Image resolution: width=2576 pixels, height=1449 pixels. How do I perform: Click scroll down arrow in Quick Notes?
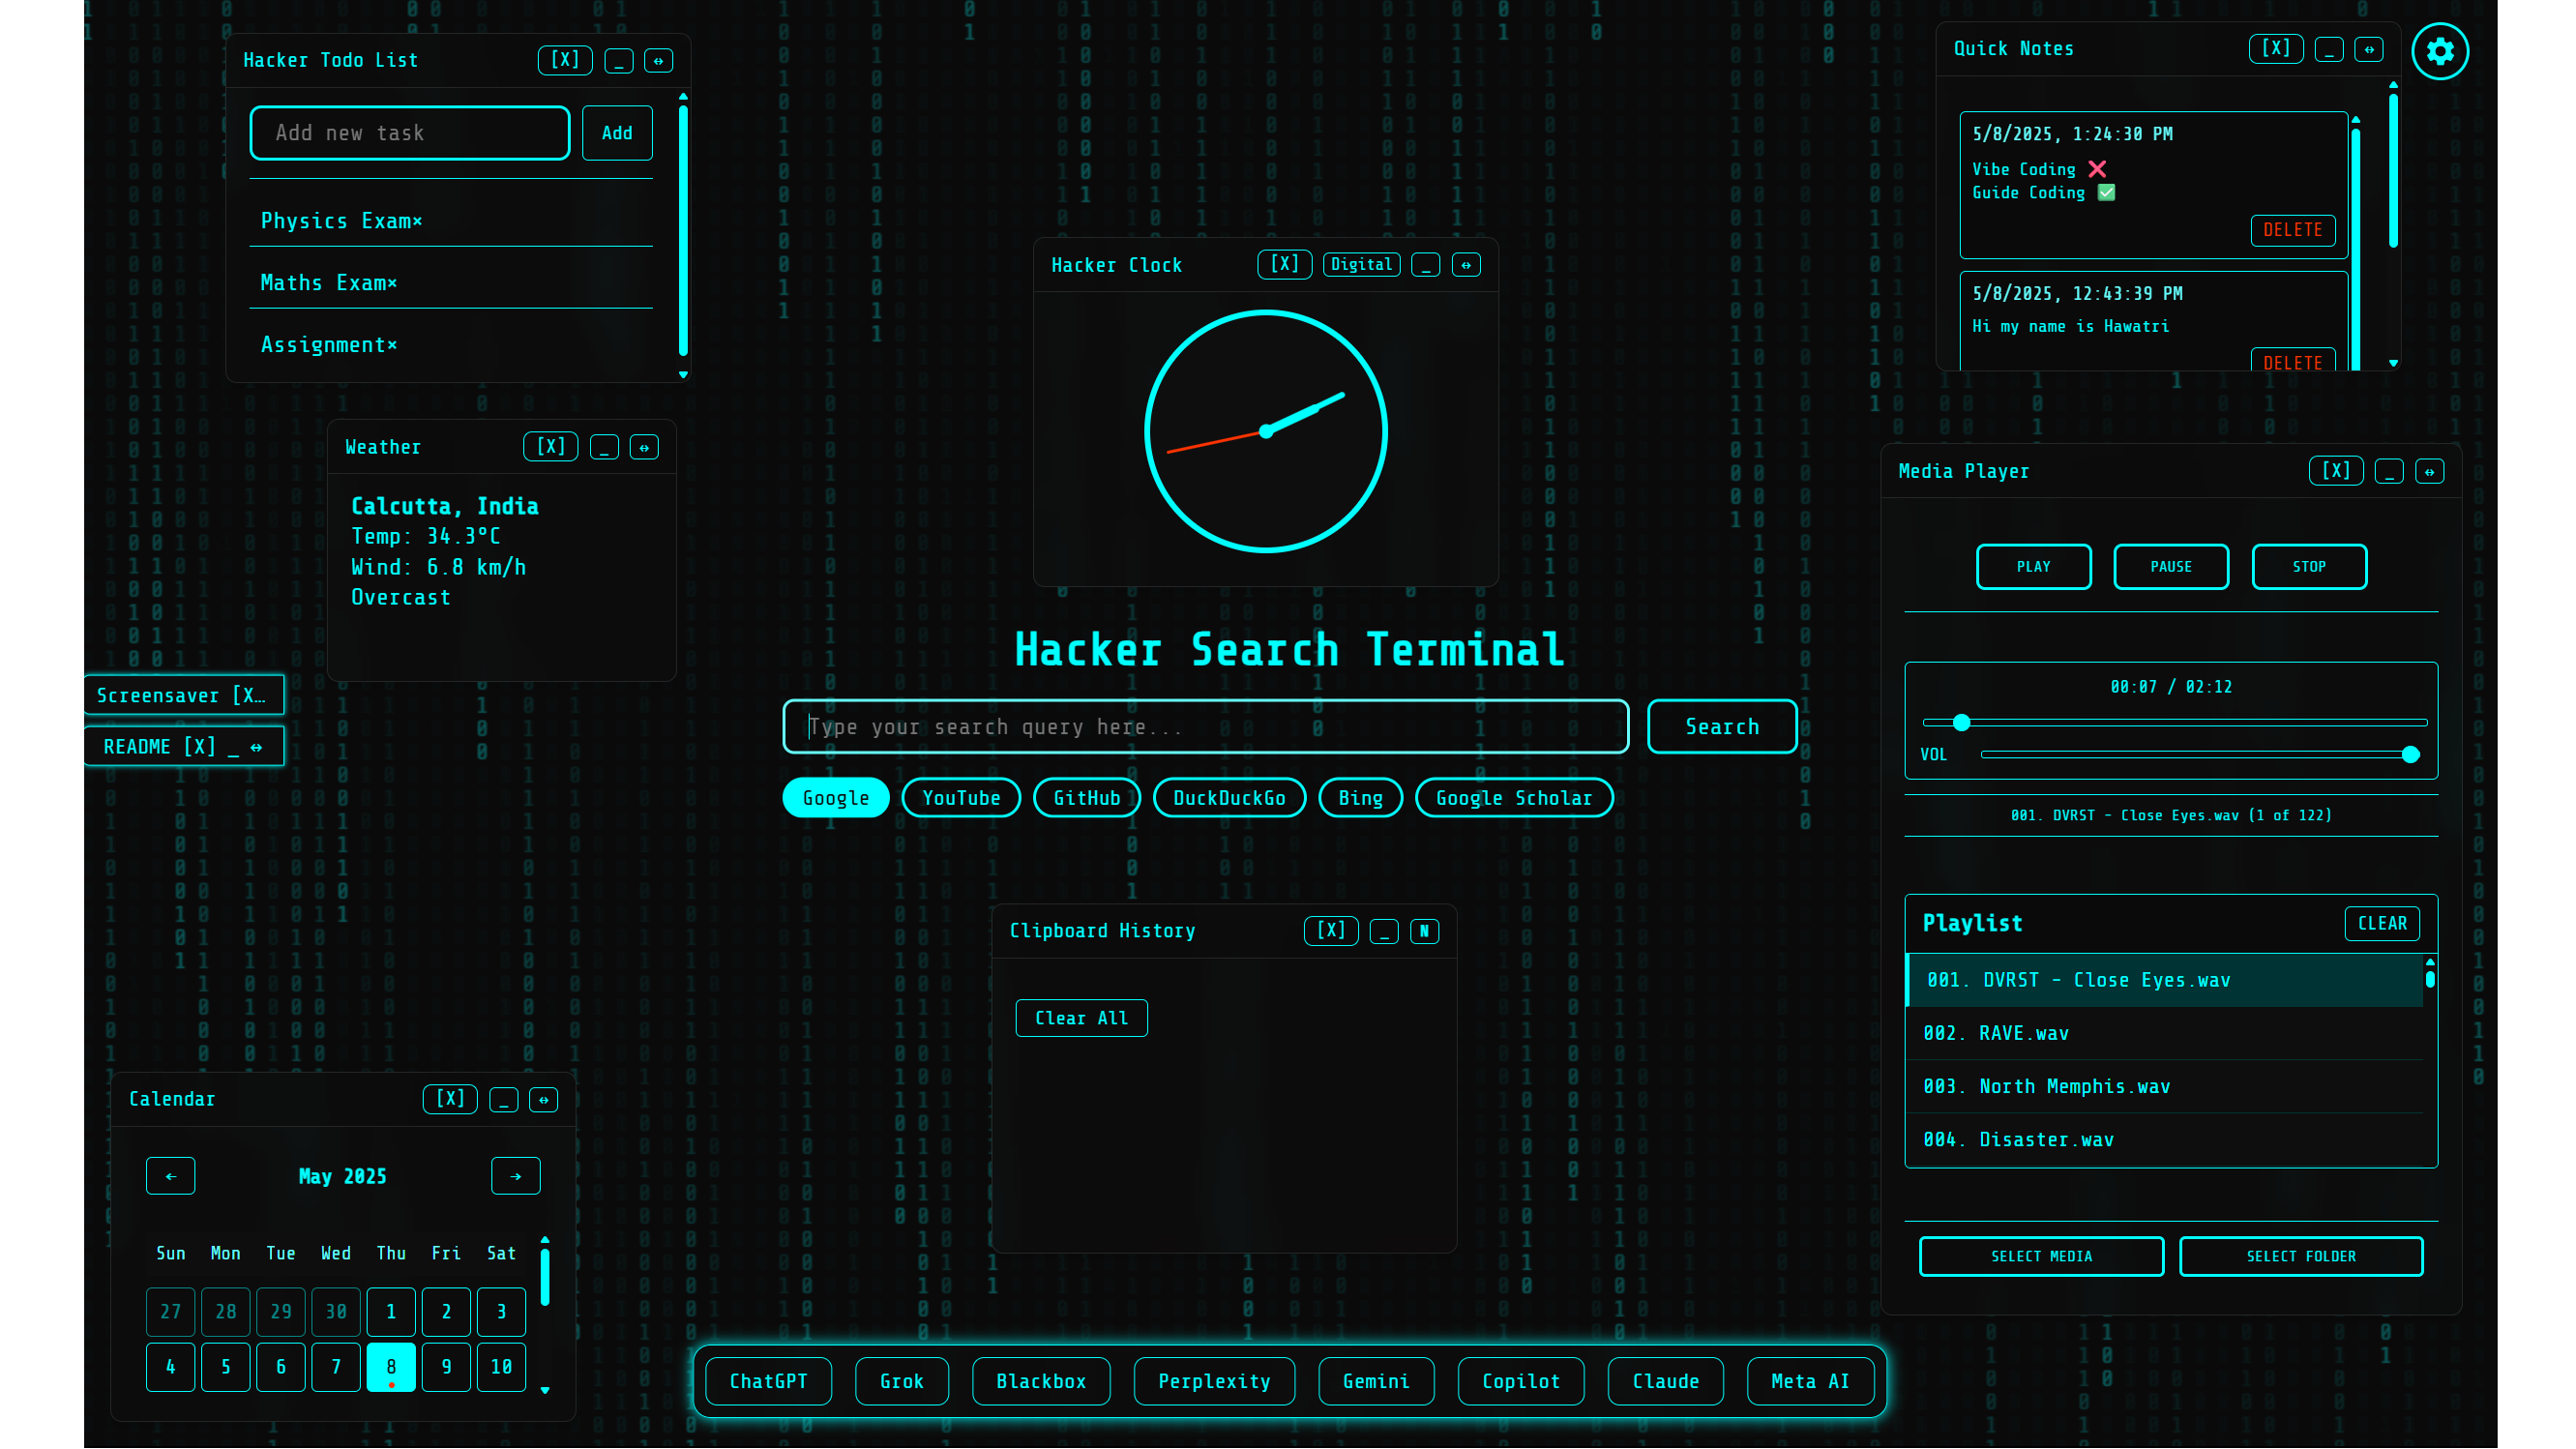pos(2394,364)
